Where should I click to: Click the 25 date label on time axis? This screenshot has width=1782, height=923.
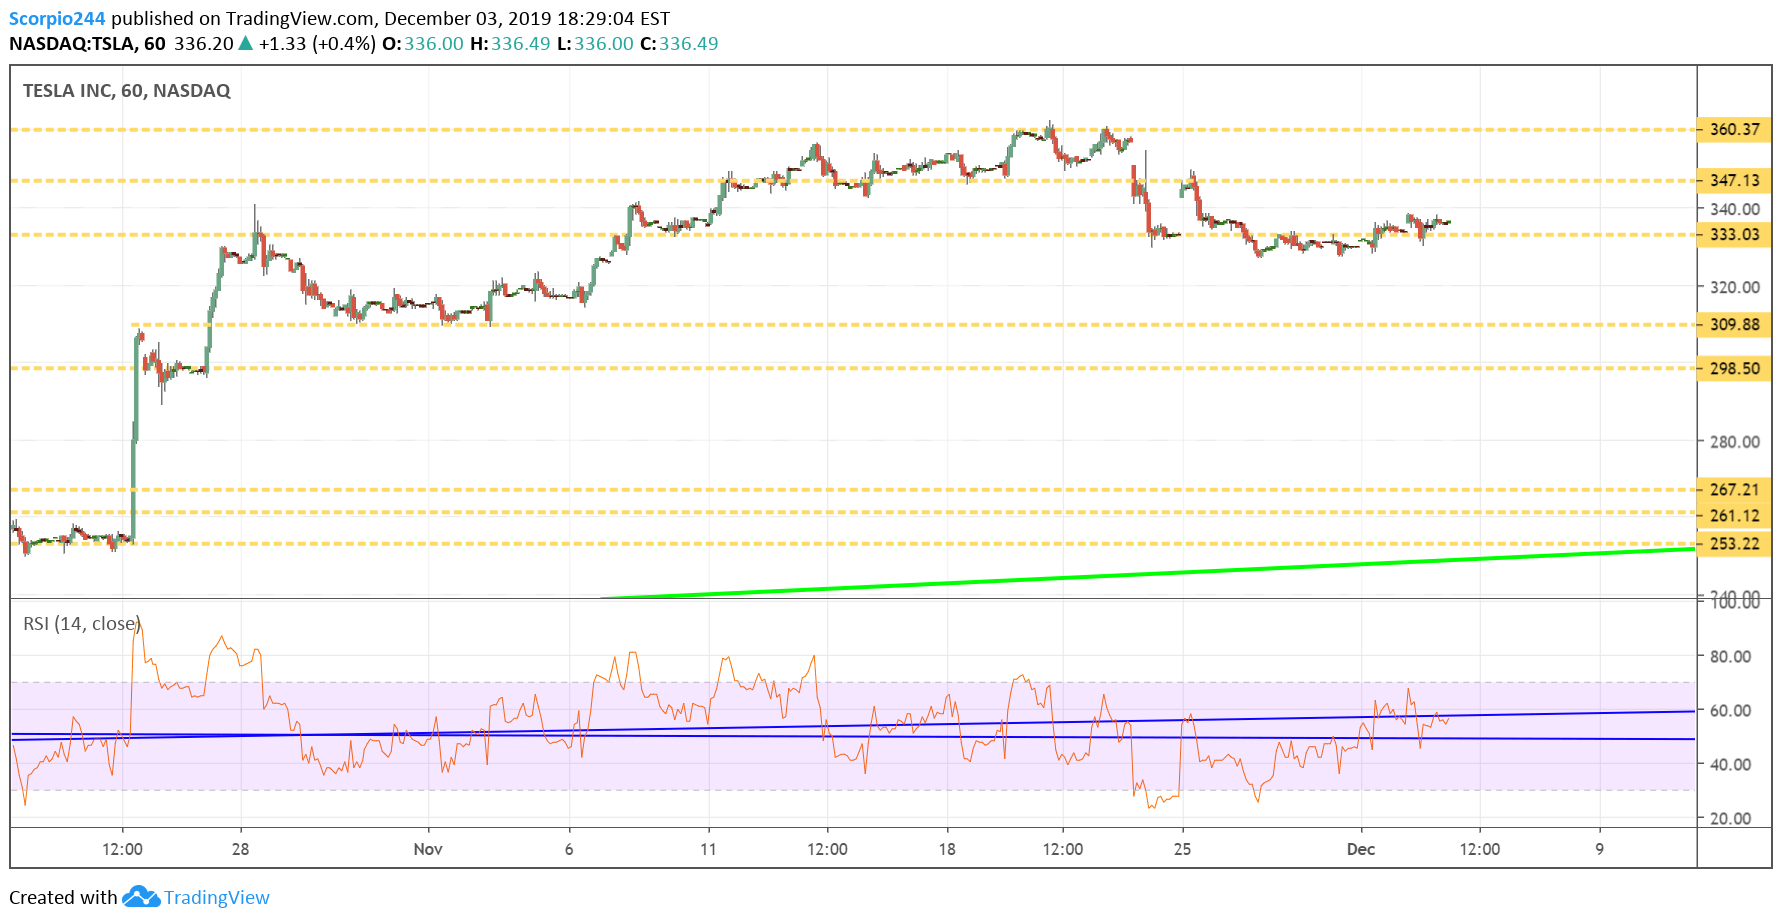pos(1182,849)
